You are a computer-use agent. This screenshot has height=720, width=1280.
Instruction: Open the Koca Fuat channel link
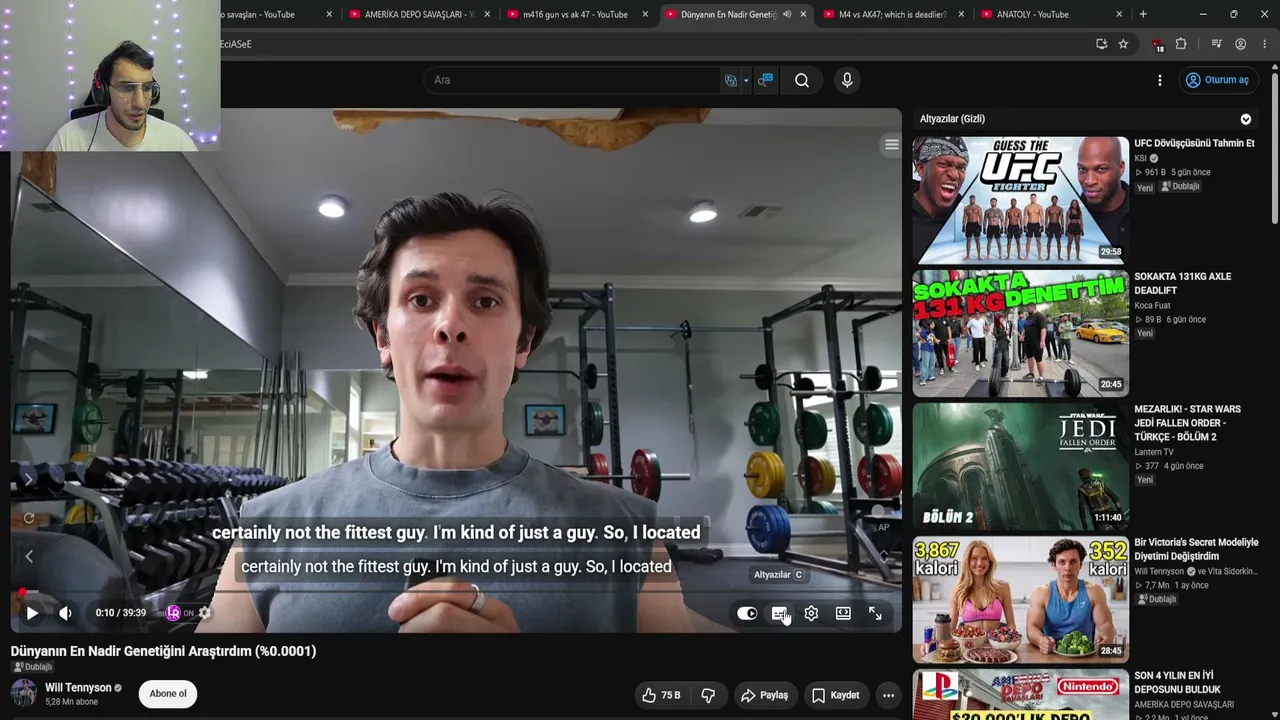[1152, 306]
